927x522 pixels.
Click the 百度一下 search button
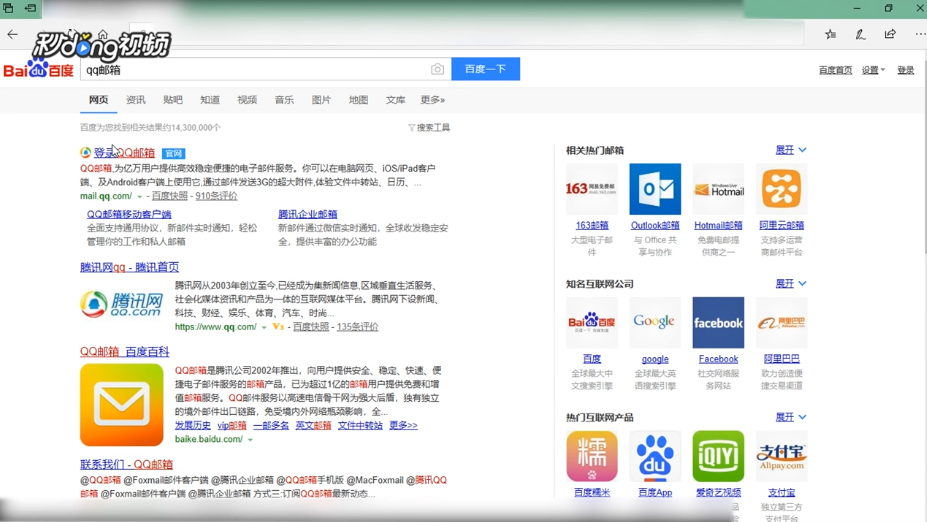click(485, 69)
